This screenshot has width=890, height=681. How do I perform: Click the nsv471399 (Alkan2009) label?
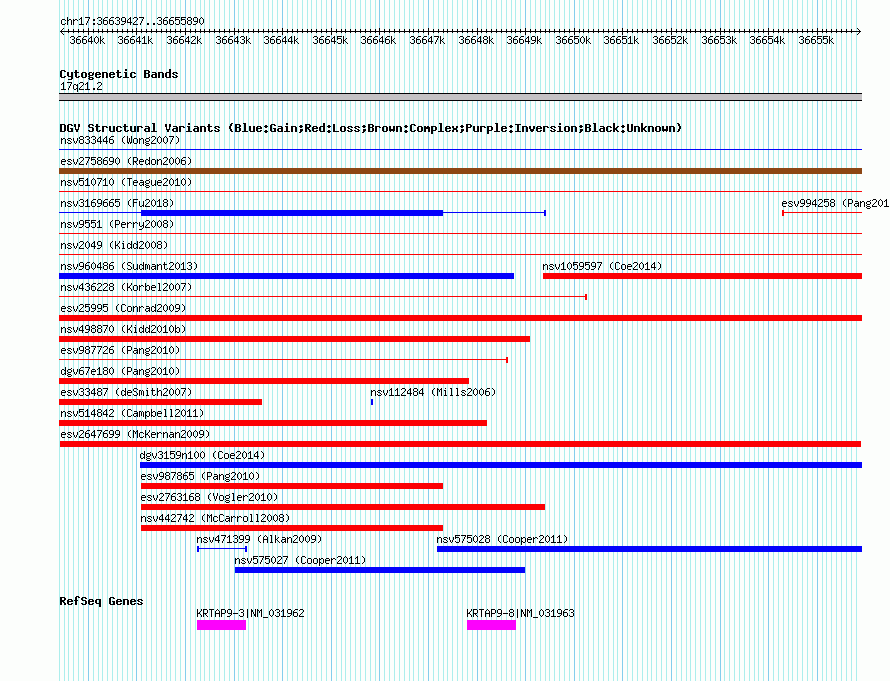259,539
